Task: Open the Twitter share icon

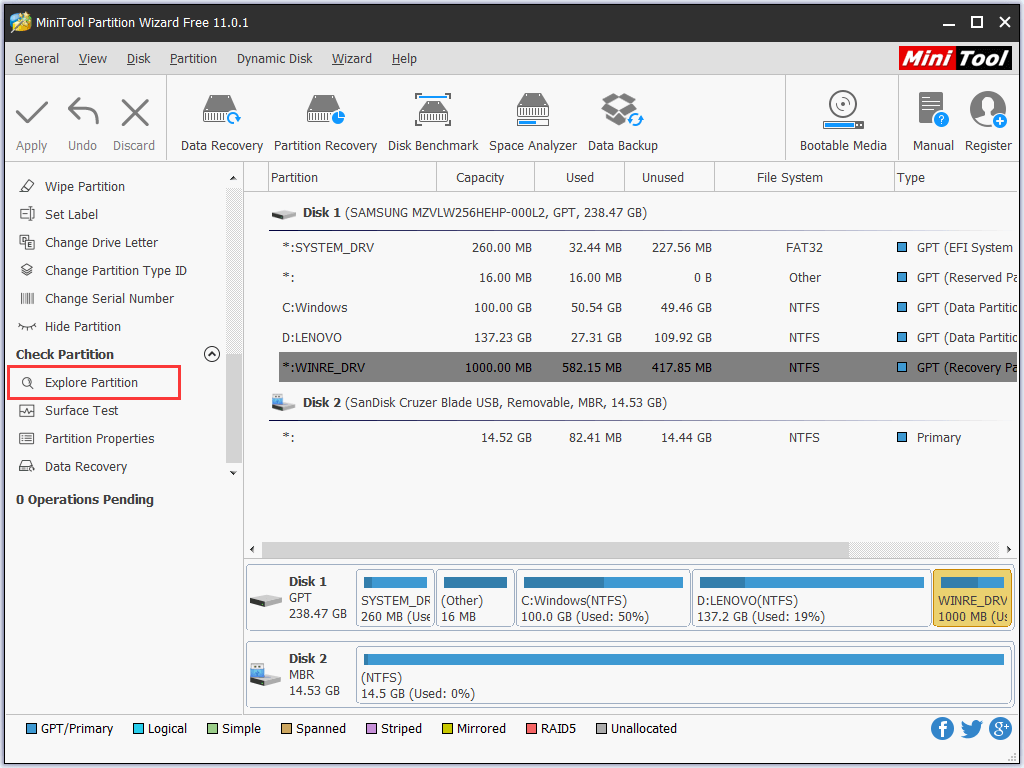Action: 971,728
